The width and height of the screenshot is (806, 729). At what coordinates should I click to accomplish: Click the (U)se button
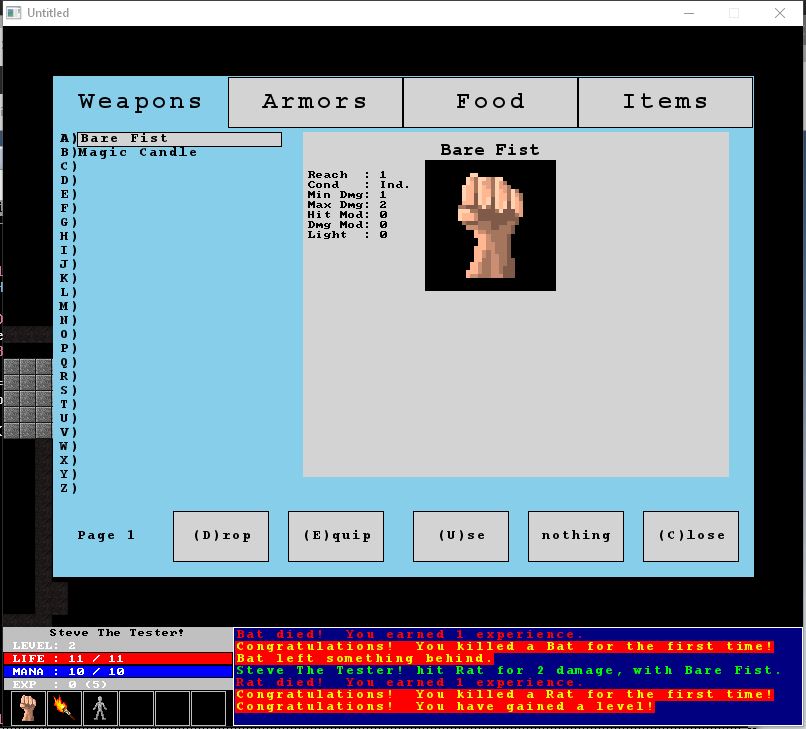tap(461, 536)
